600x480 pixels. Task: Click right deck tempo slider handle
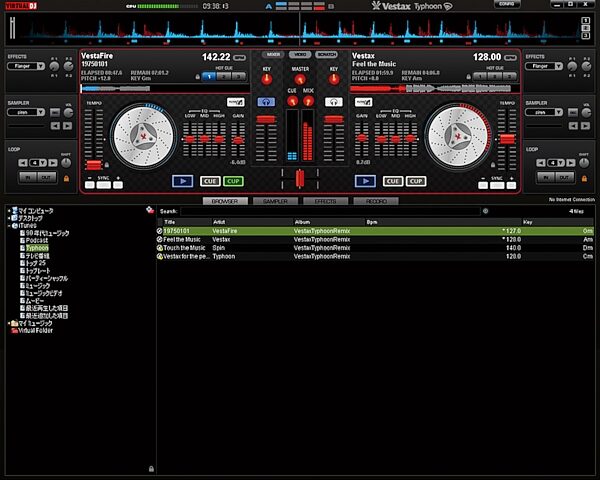(x=507, y=139)
